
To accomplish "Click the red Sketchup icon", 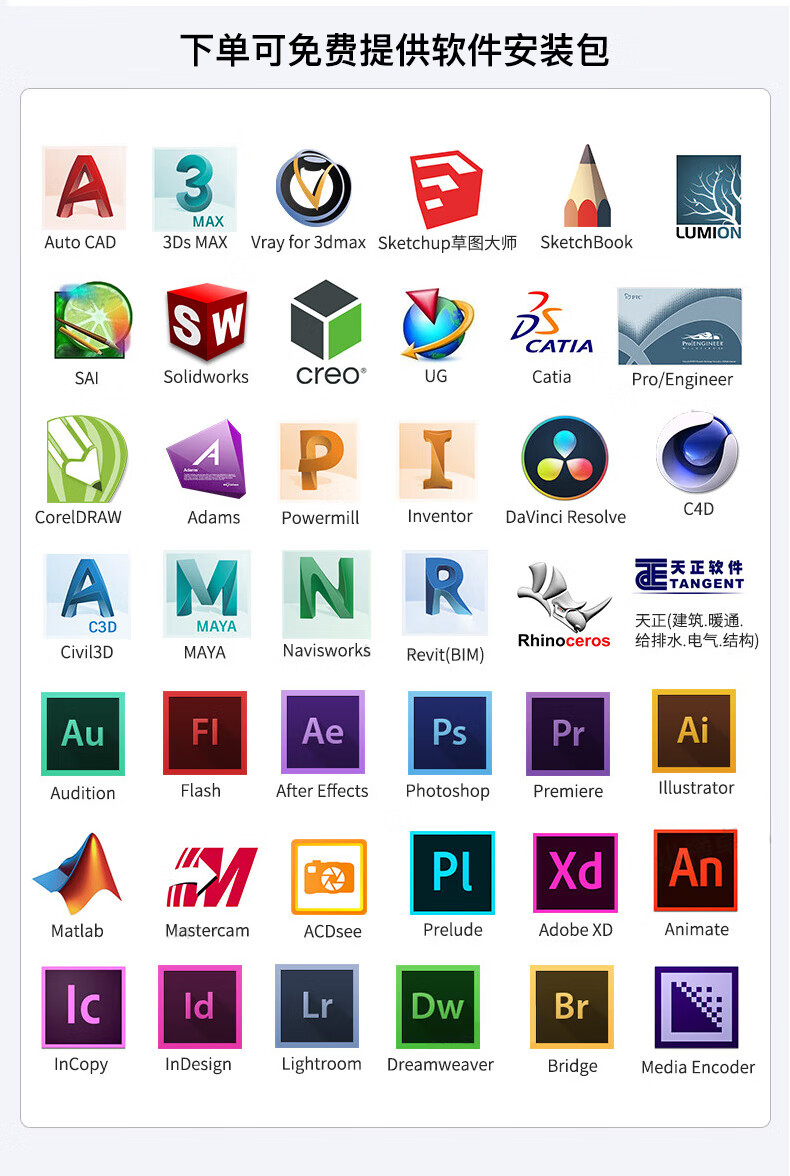I will coord(446,188).
